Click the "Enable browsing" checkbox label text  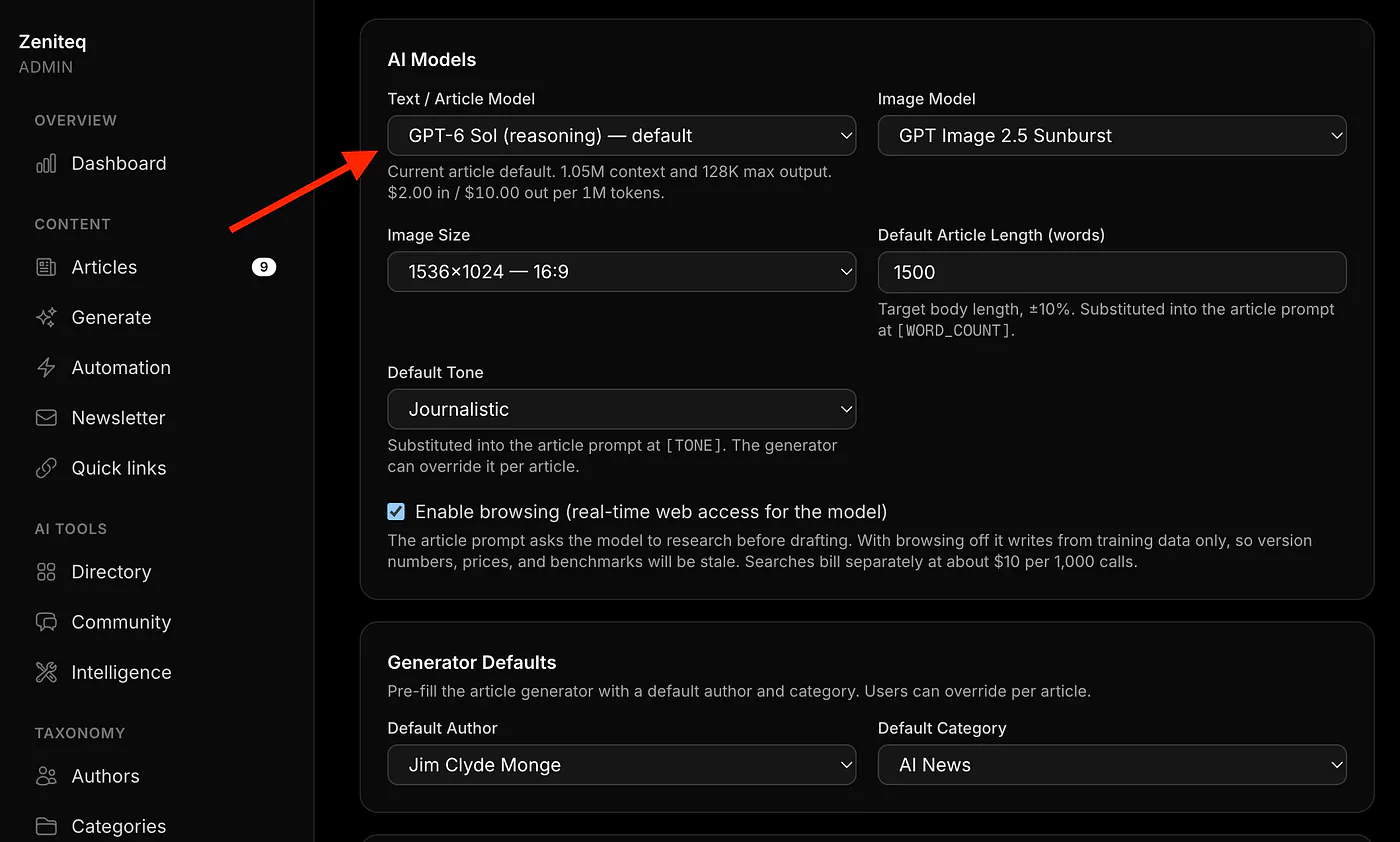coord(651,512)
